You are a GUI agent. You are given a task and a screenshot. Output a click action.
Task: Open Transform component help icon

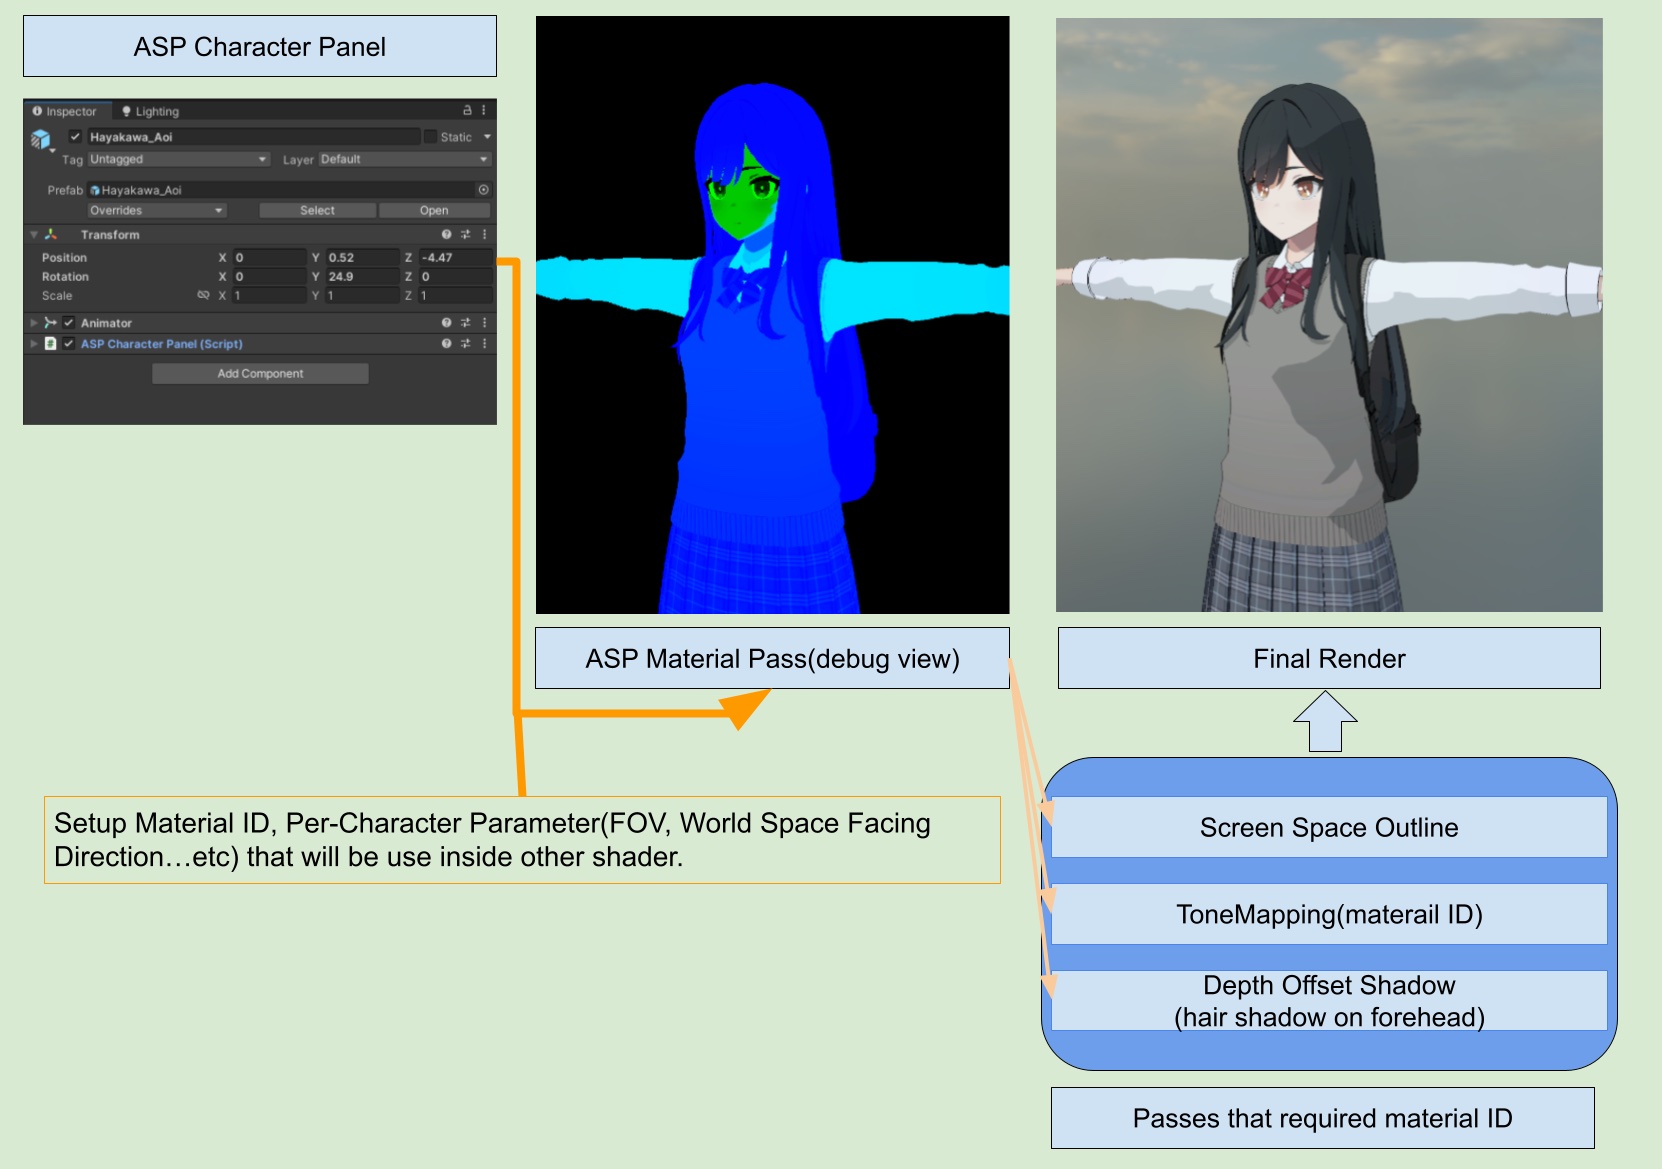(446, 234)
